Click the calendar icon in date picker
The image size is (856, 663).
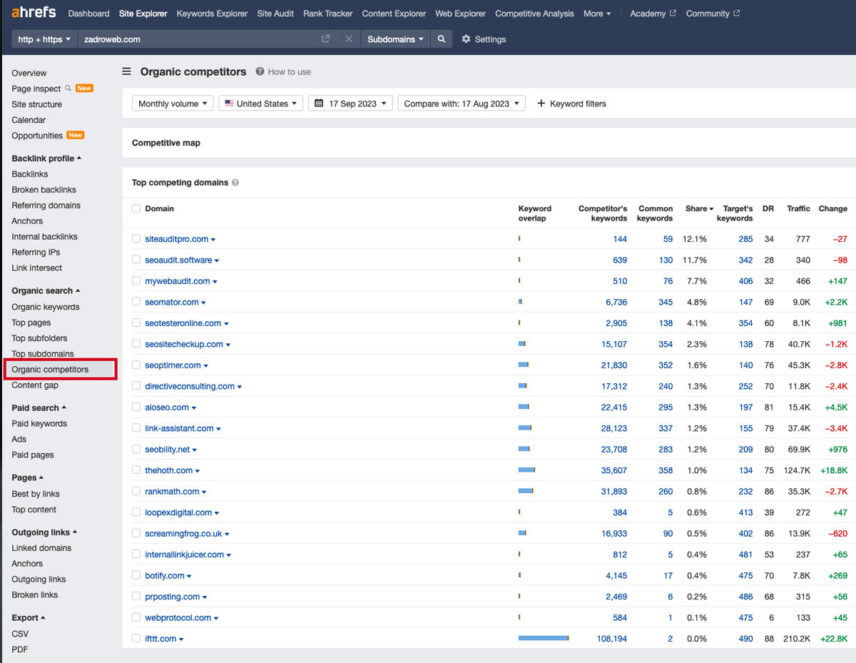point(319,103)
